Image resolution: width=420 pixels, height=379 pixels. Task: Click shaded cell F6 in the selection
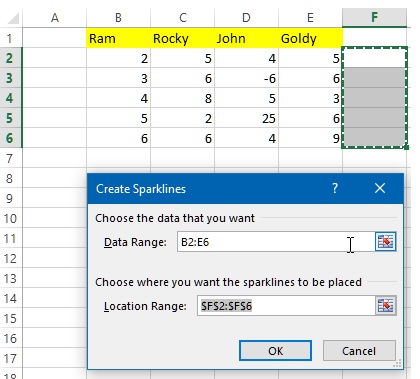(374, 138)
